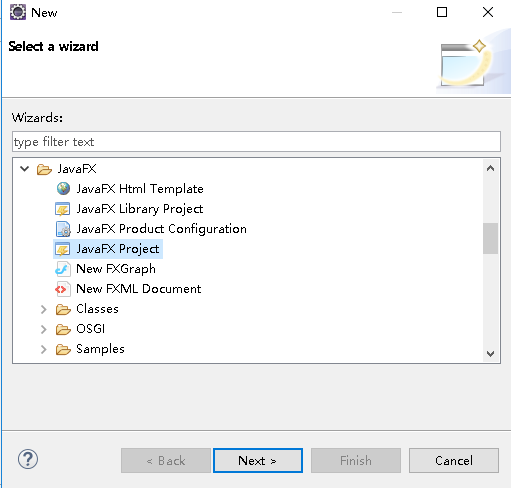Image resolution: width=511 pixels, height=488 pixels.
Task: Click the disabled Finish button
Action: point(356,460)
